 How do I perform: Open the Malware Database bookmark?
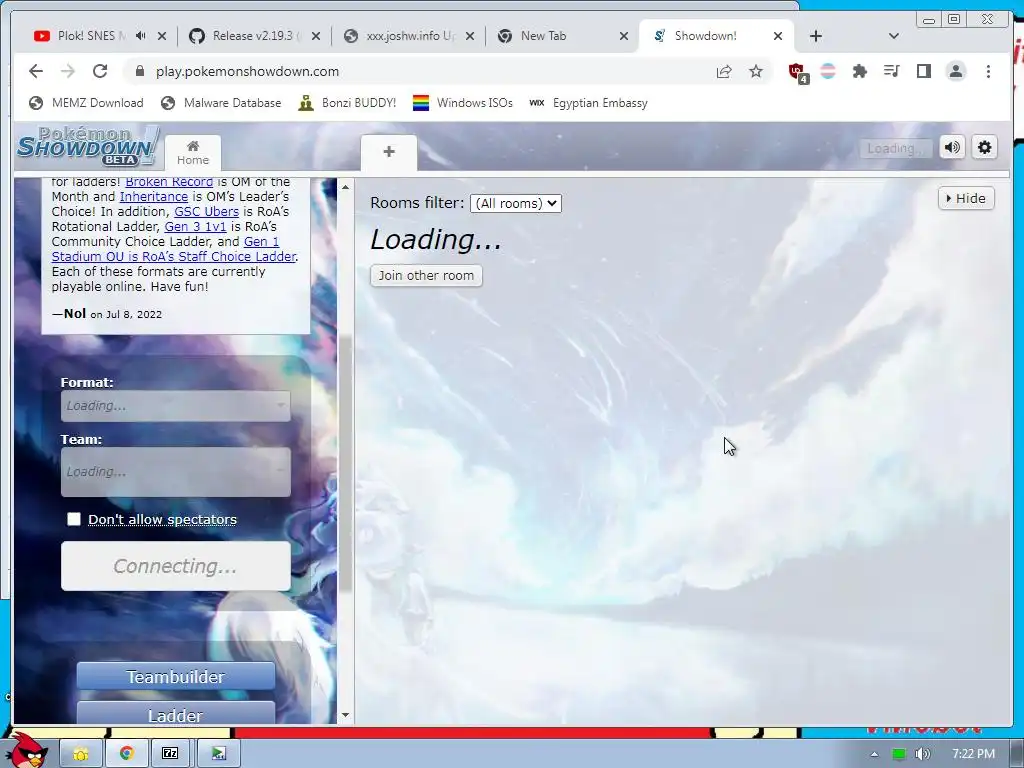[221, 103]
